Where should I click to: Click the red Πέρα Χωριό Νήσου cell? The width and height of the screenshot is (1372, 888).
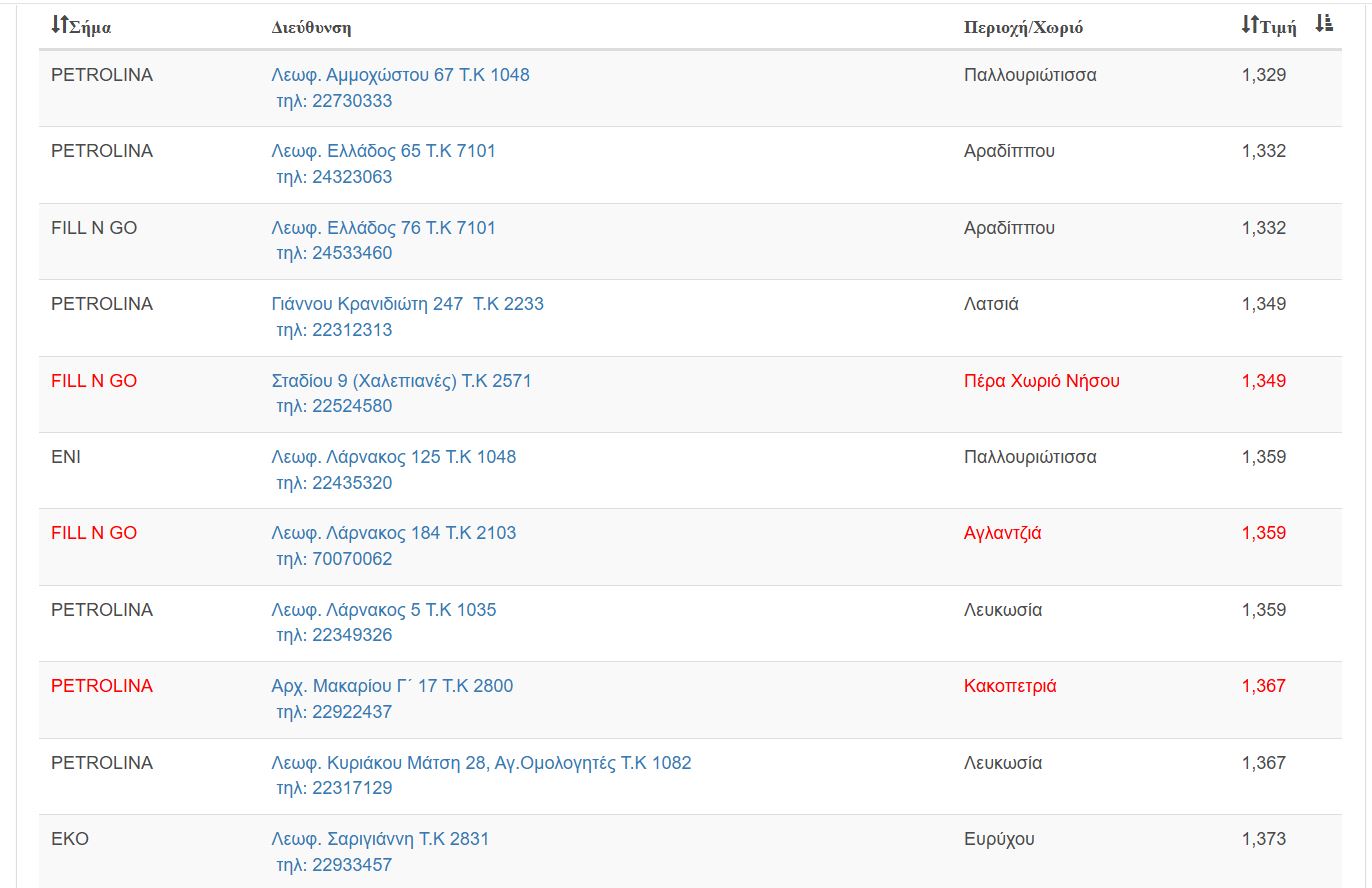[1041, 381]
